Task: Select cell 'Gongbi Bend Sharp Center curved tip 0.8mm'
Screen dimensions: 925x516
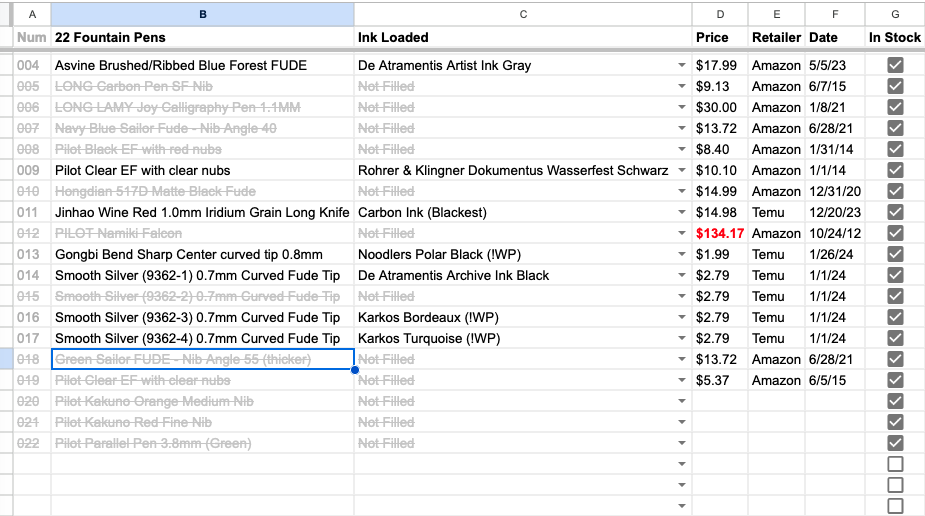Action: click(x=202, y=254)
